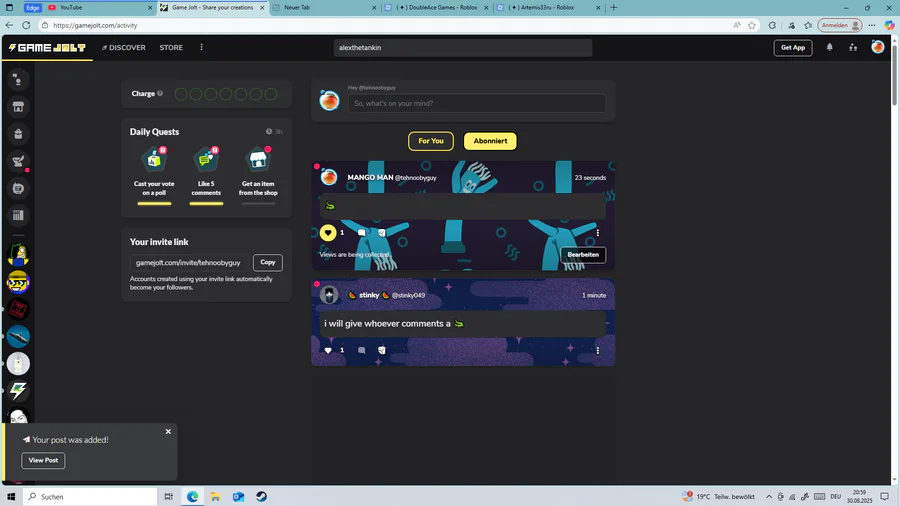Viewport: 900px width, 506px height.
Task: Click sticker icon on MANGO MAN post
Action: [382, 233]
